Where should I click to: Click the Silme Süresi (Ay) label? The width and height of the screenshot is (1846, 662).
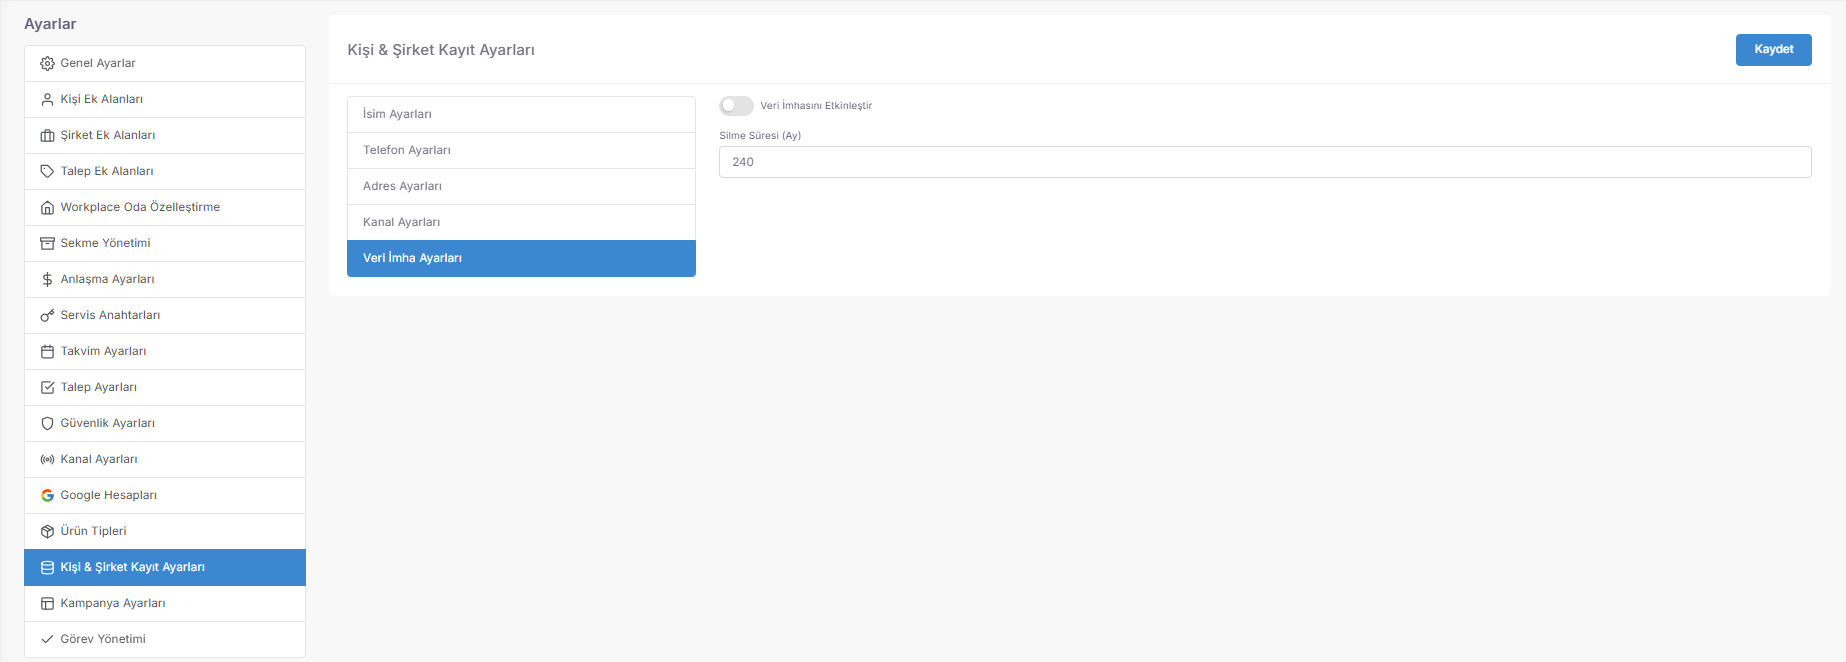760,135
